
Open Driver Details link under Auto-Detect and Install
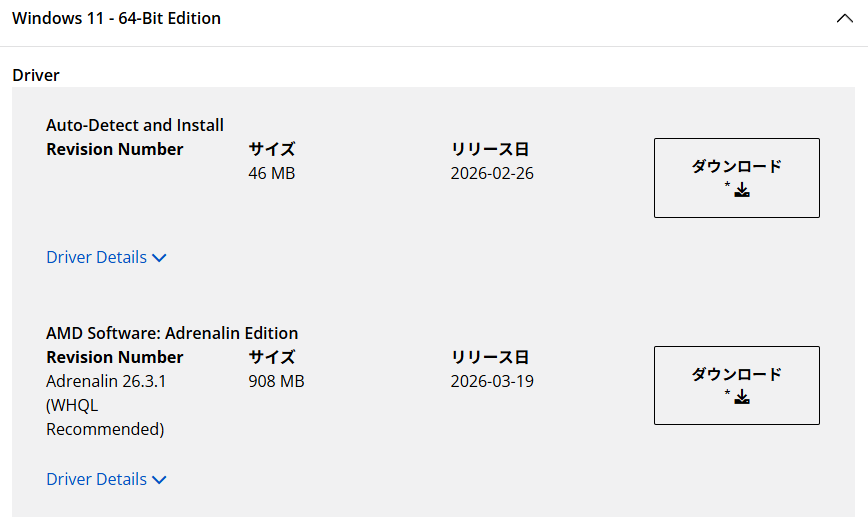[96, 257]
